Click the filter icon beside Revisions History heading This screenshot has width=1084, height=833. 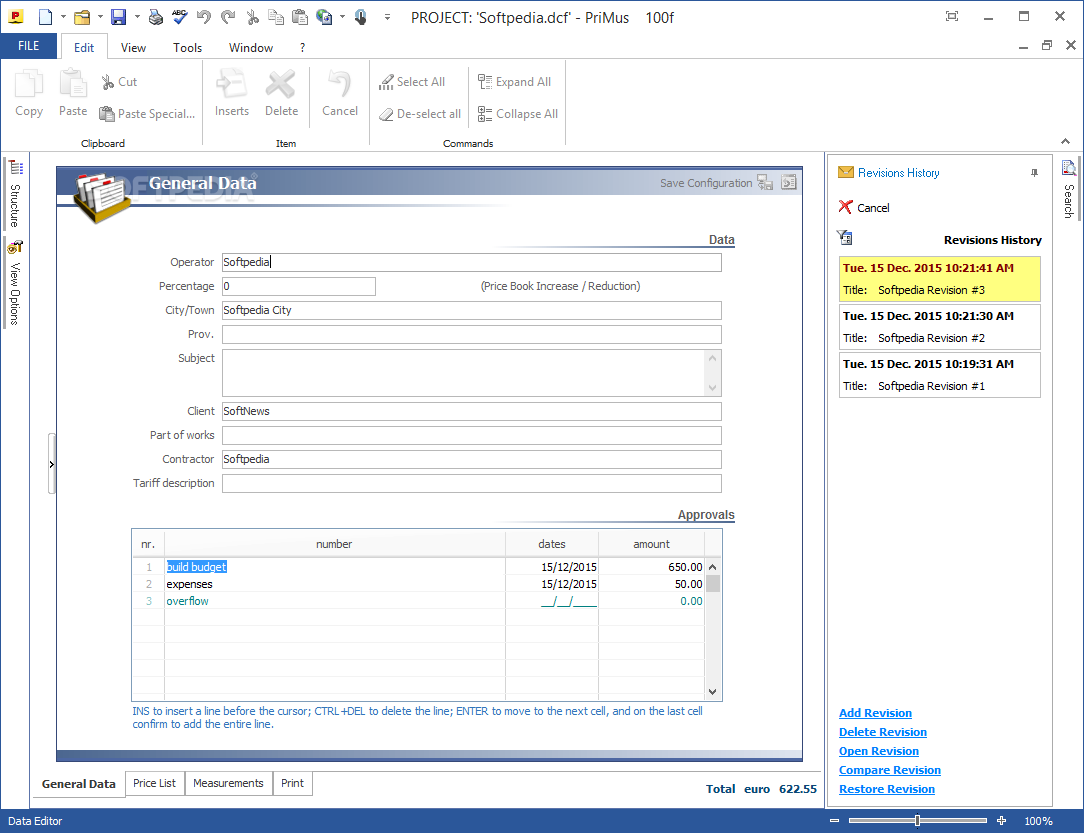click(845, 238)
